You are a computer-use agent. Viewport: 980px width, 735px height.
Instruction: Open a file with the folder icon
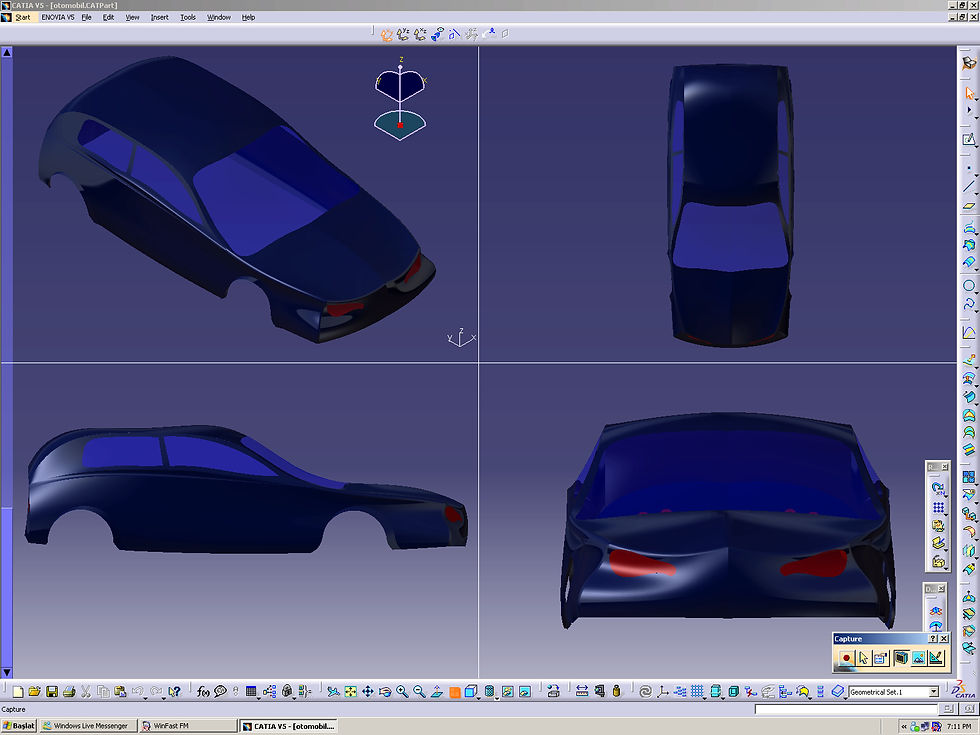tap(34, 691)
